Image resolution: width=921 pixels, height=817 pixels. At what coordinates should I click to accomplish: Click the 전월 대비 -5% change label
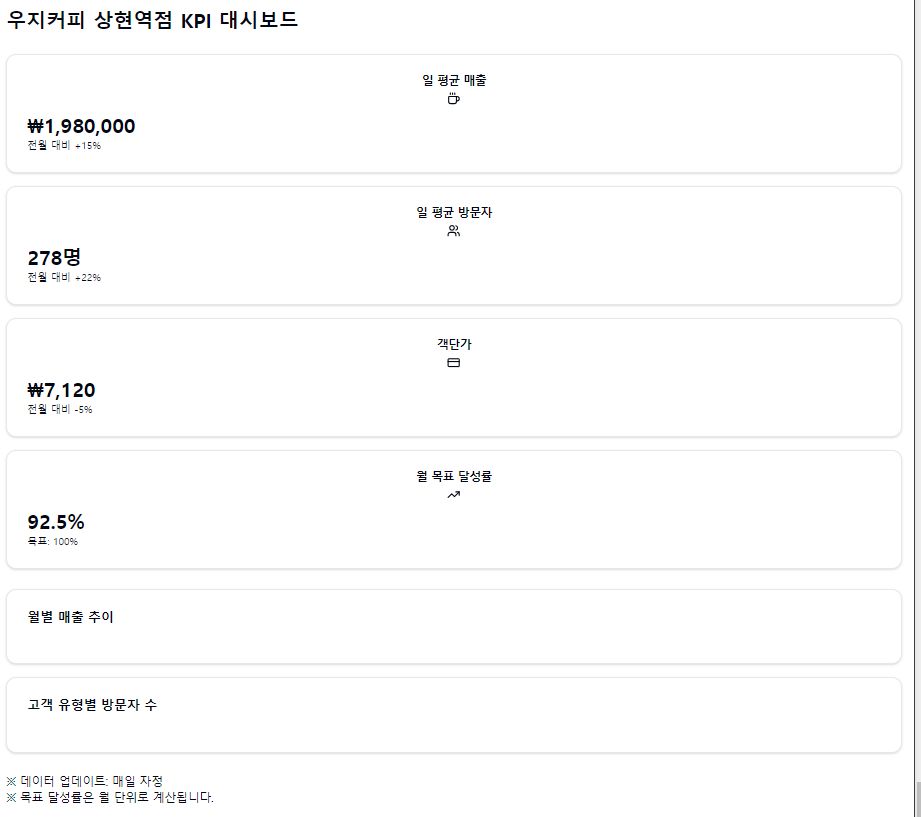[x=60, y=409]
